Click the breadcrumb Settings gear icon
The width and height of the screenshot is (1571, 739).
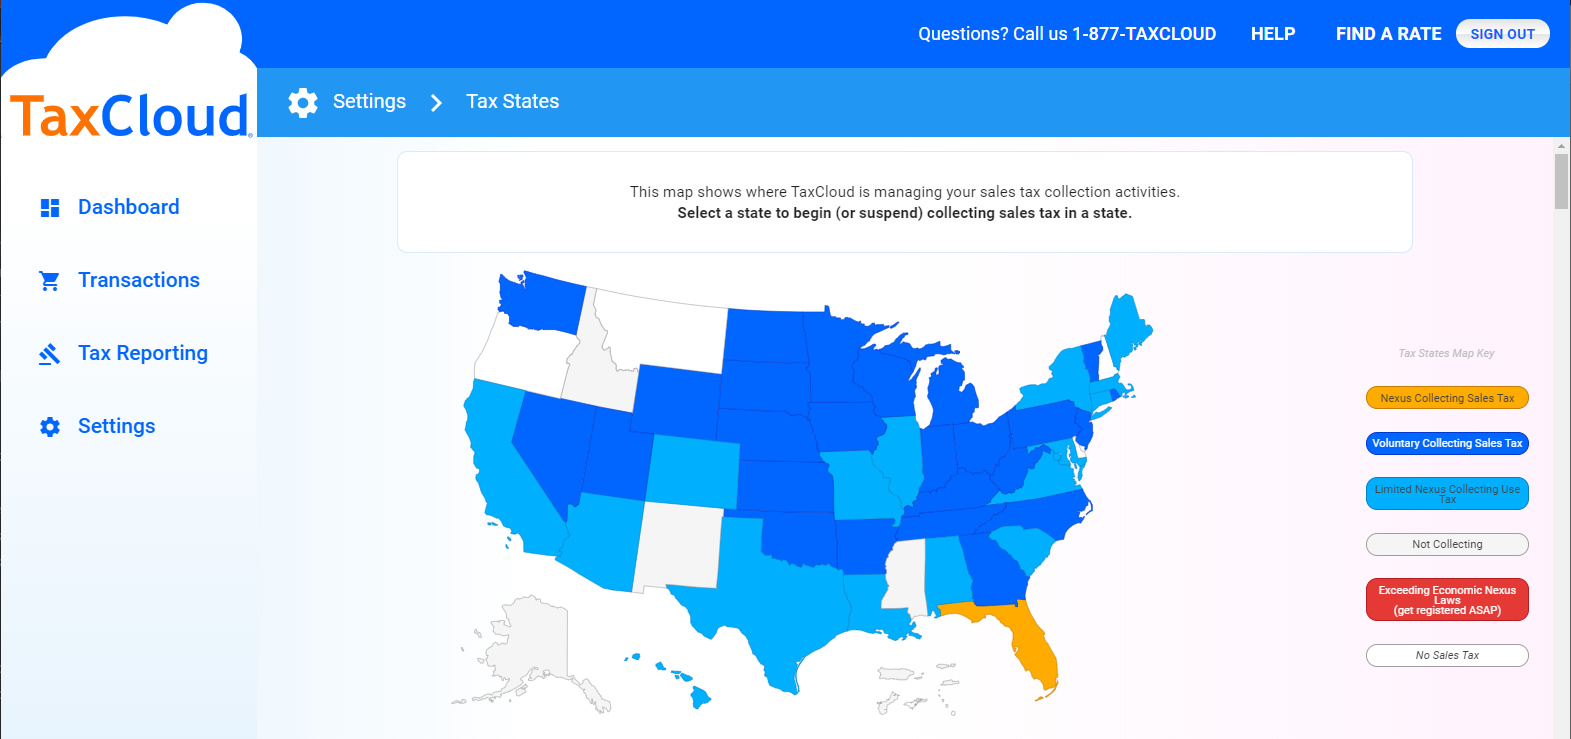pyautogui.click(x=303, y=102)
